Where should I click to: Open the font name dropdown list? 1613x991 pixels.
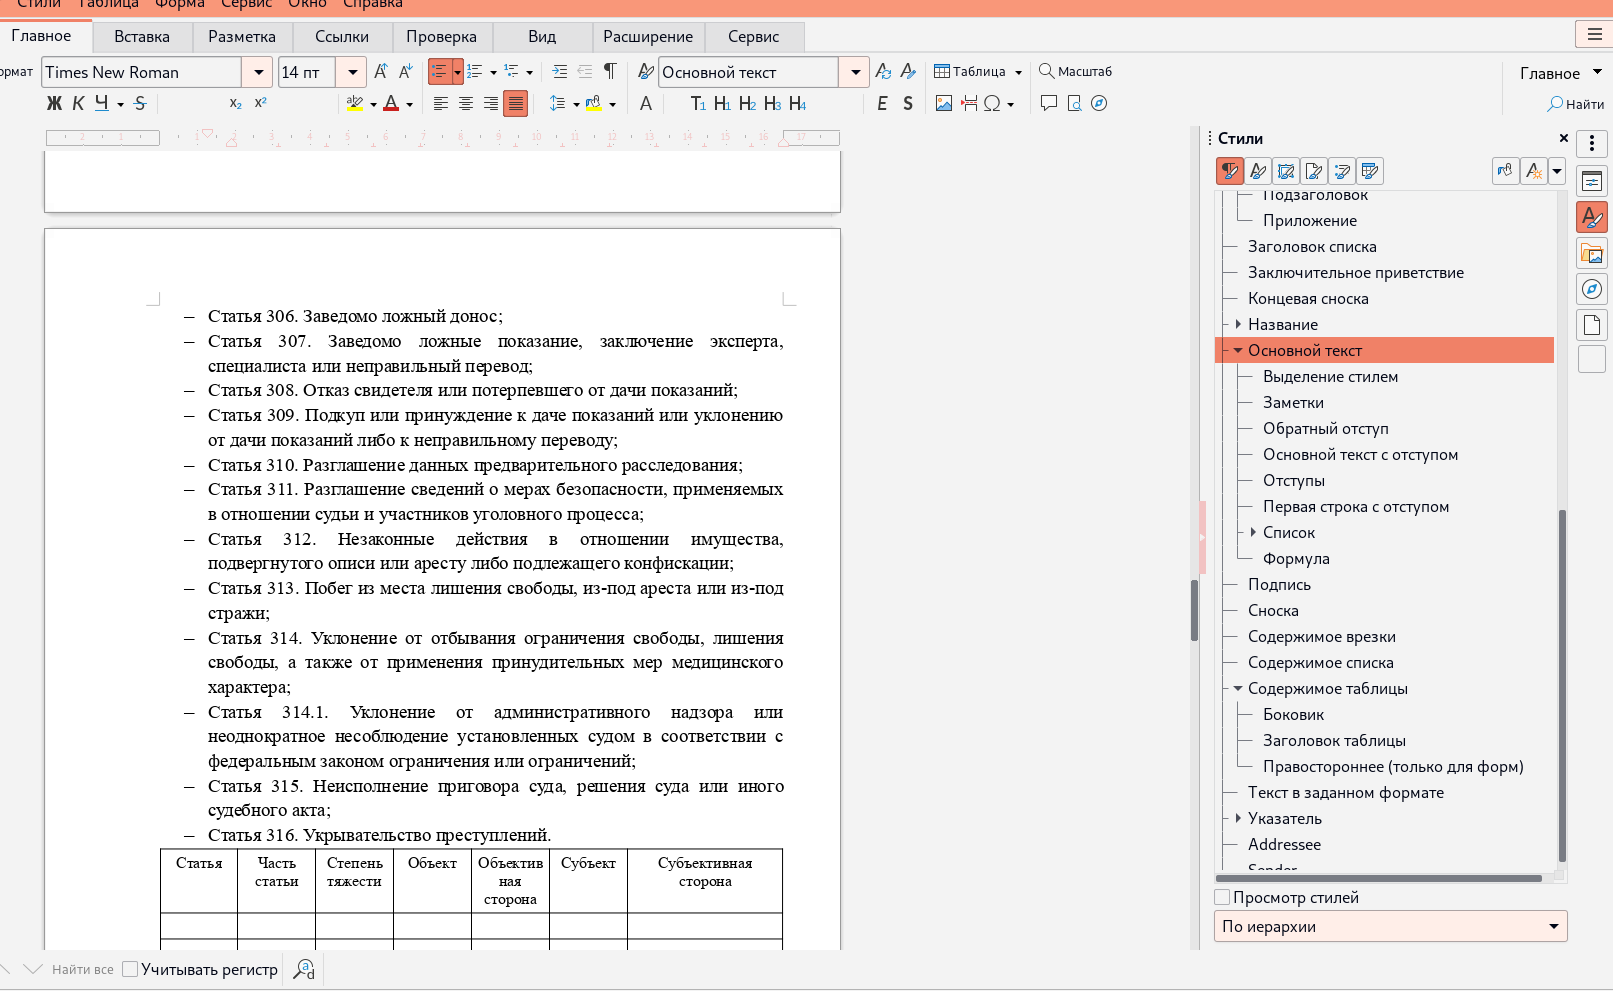click(258, 72)
